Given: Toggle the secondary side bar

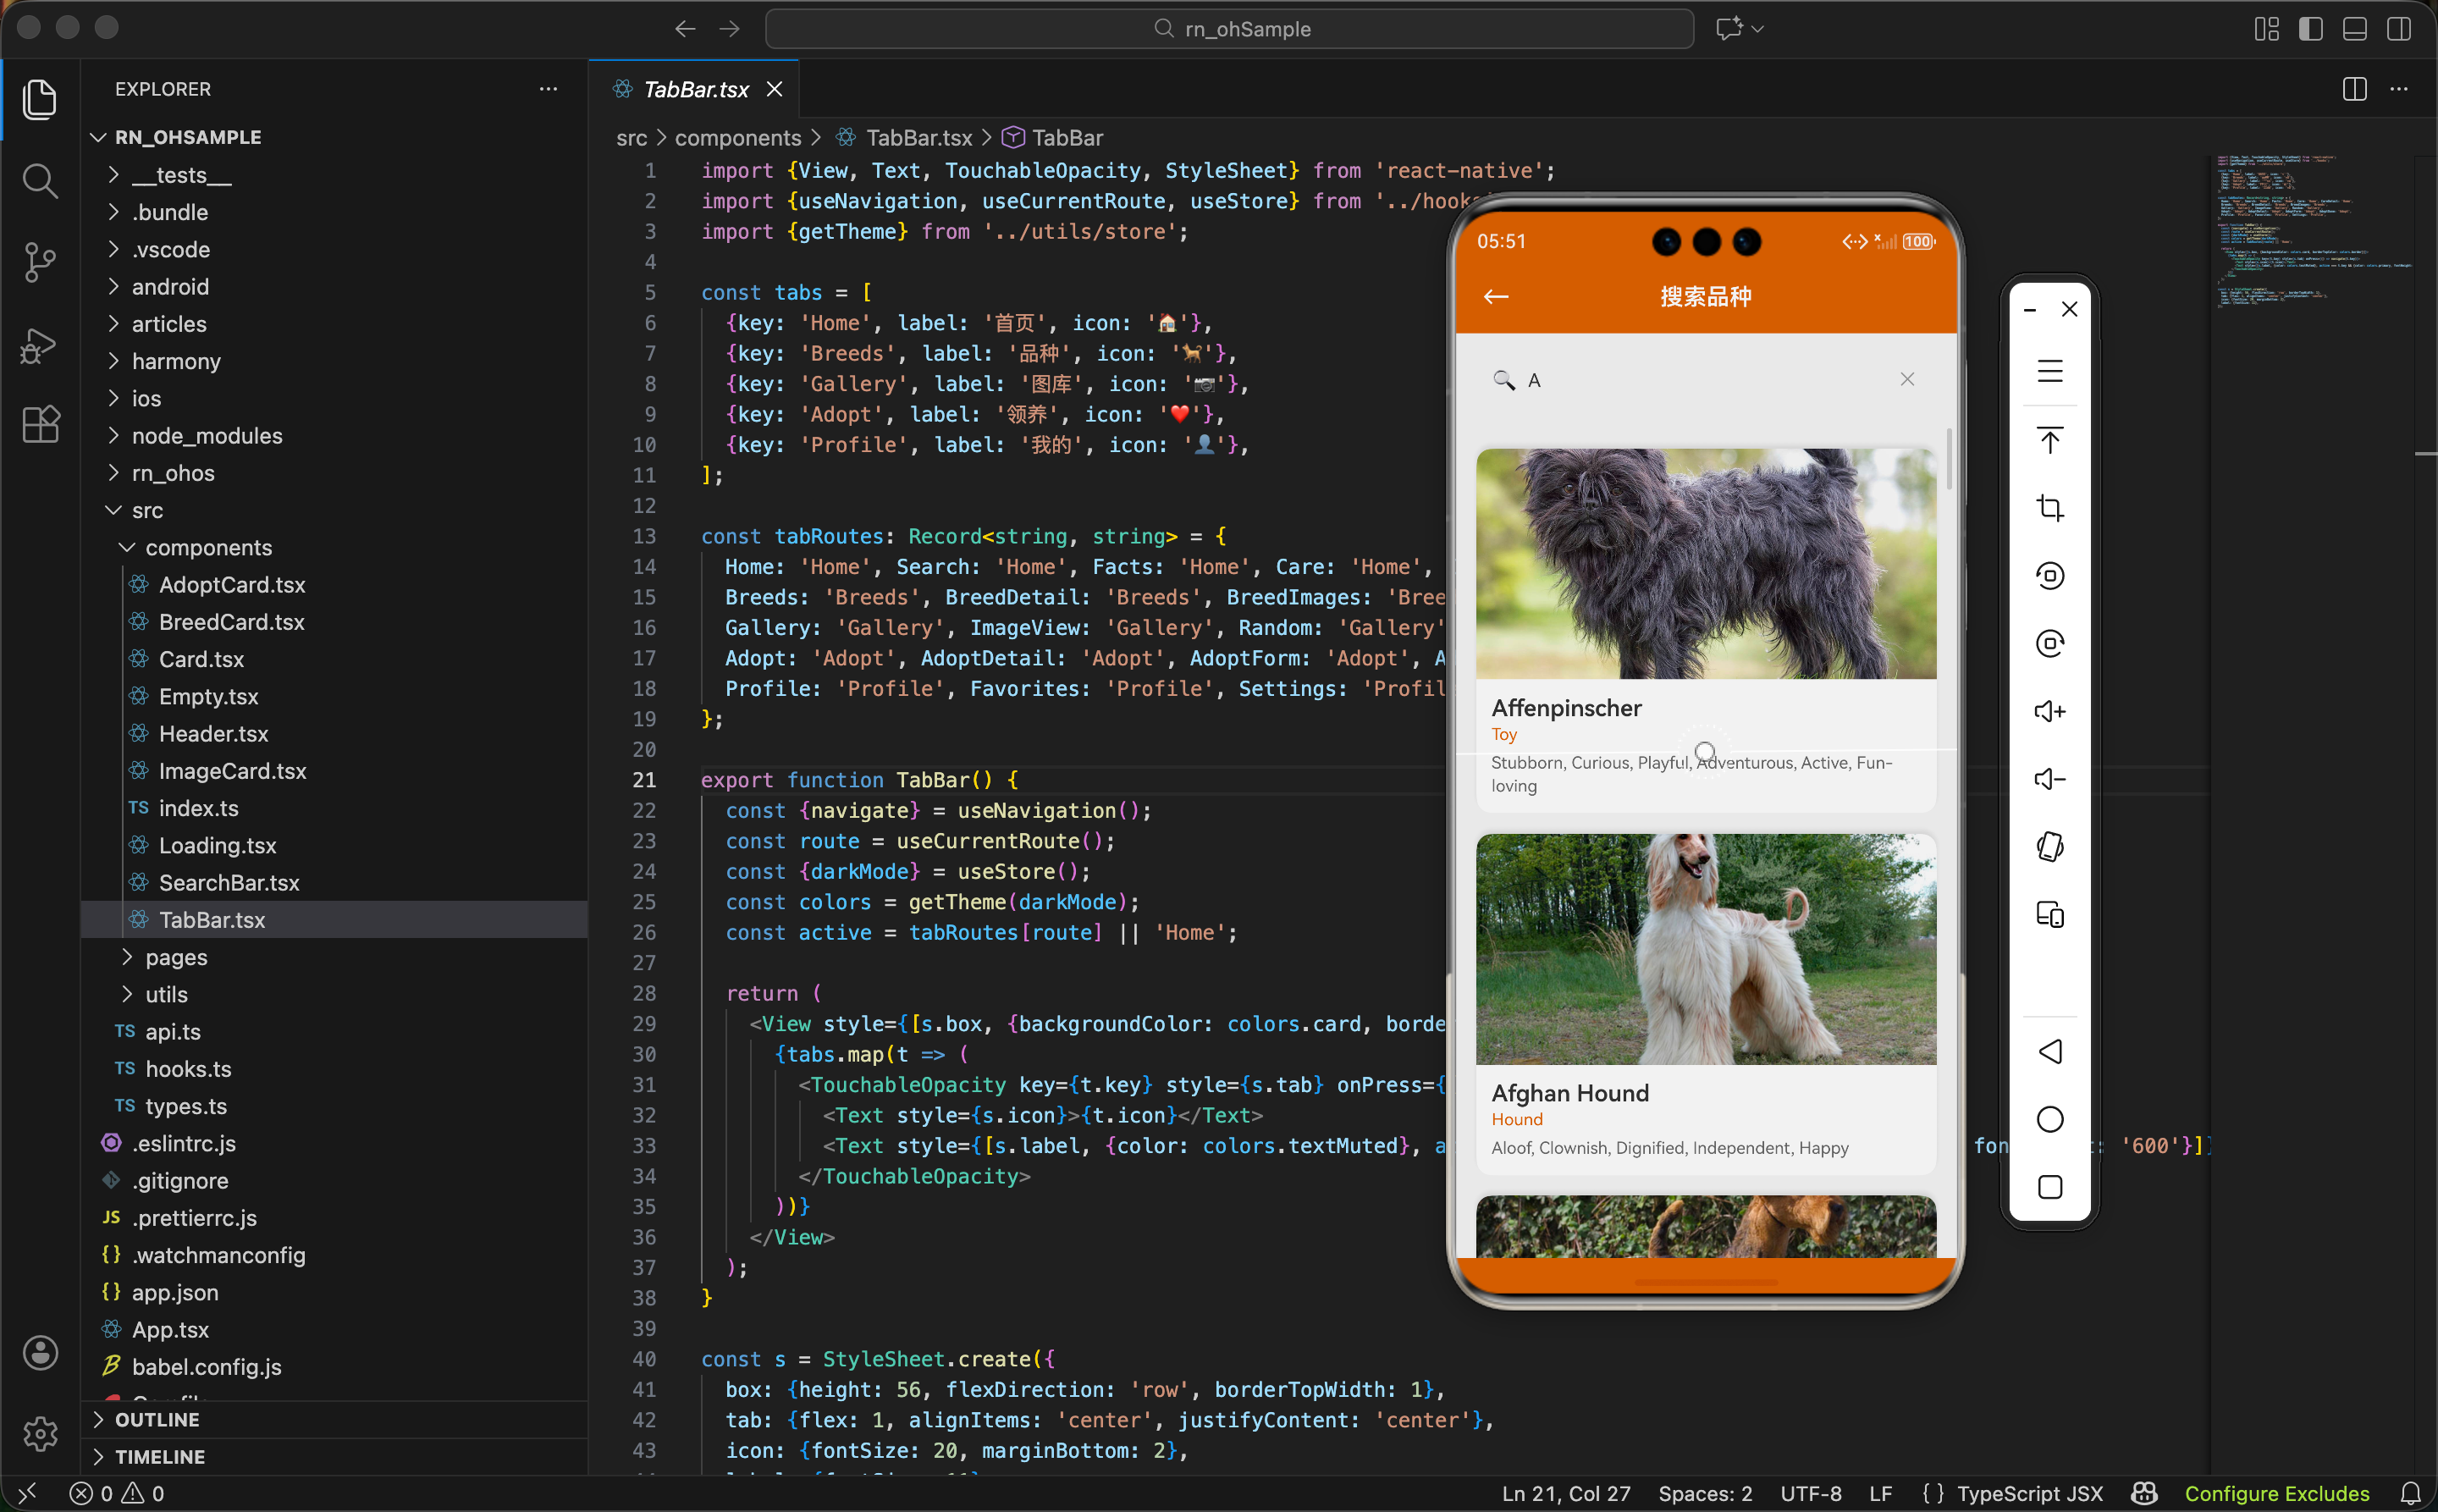Looking at the screenshot, I should point(2398,29).
